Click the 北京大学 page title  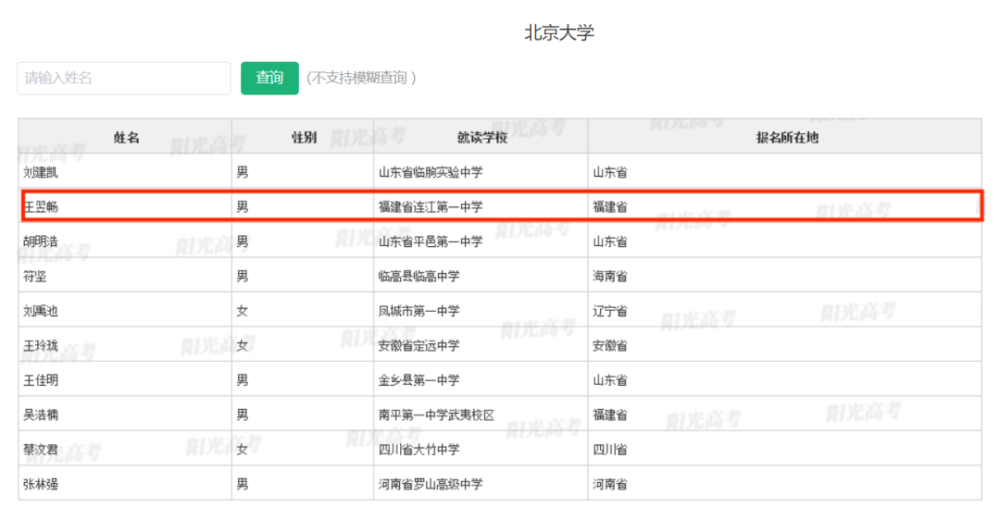pyautogui.click(x=559, y=33)
